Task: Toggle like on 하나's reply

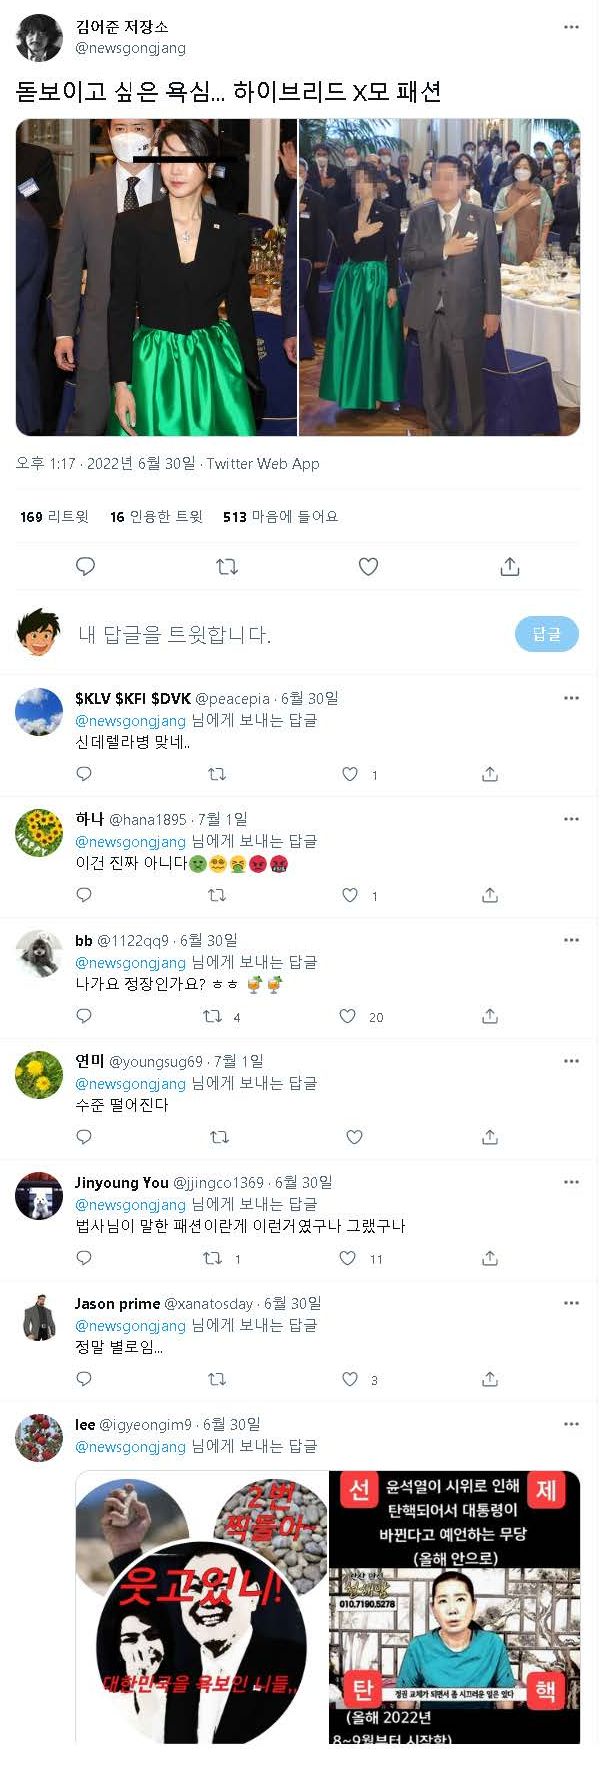Action: point(348,895)
